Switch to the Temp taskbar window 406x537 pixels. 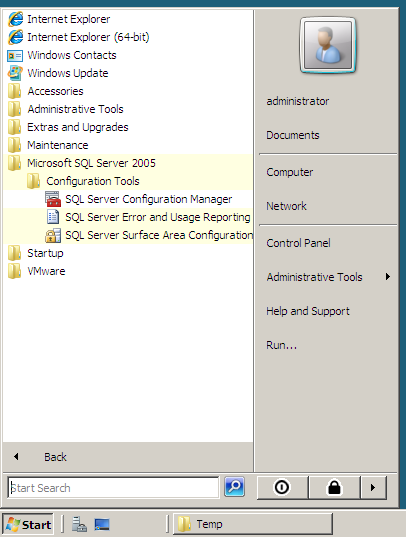click(253, 524)
